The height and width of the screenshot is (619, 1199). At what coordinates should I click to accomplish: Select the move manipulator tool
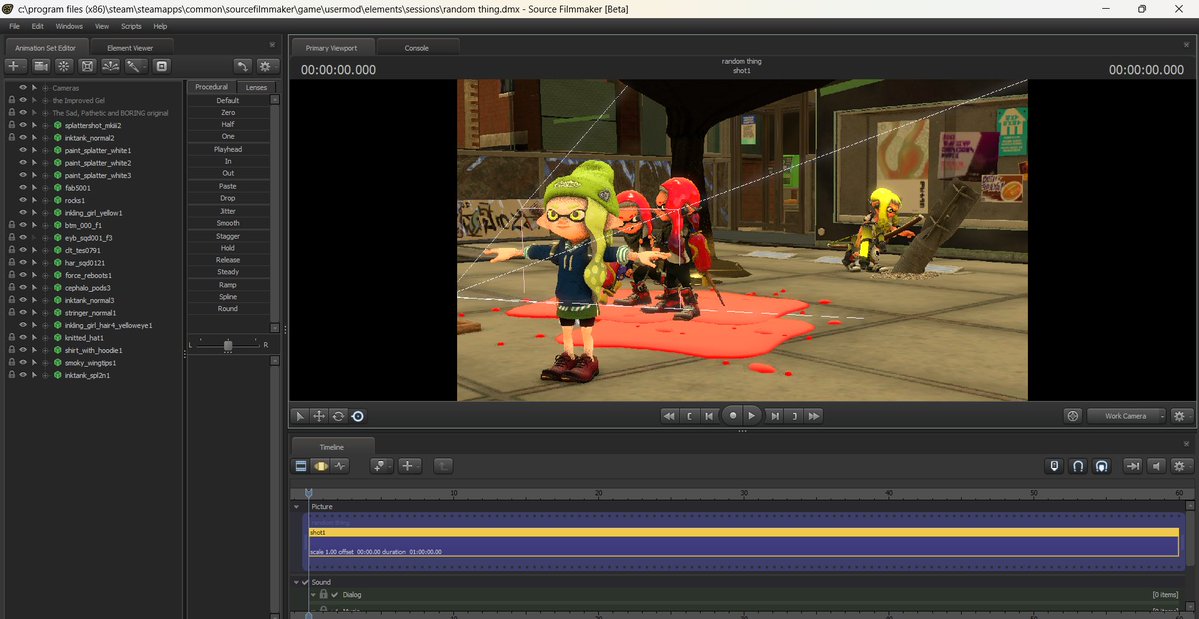click(x=319, y=416)
